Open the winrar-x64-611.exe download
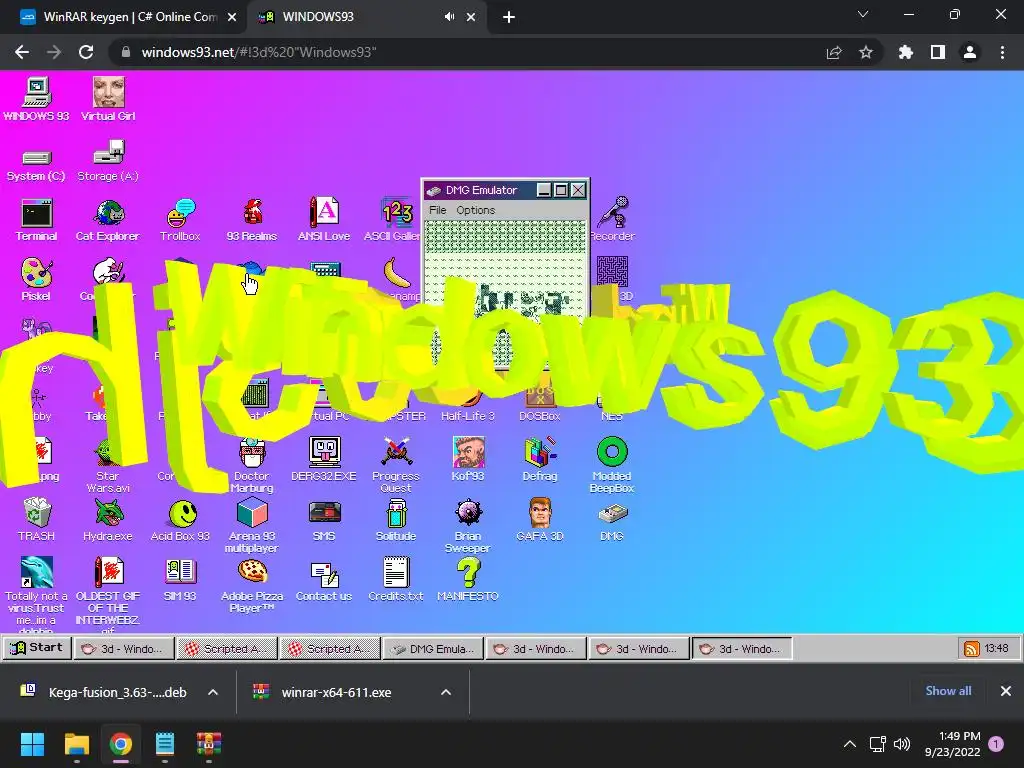 (336, 692)
